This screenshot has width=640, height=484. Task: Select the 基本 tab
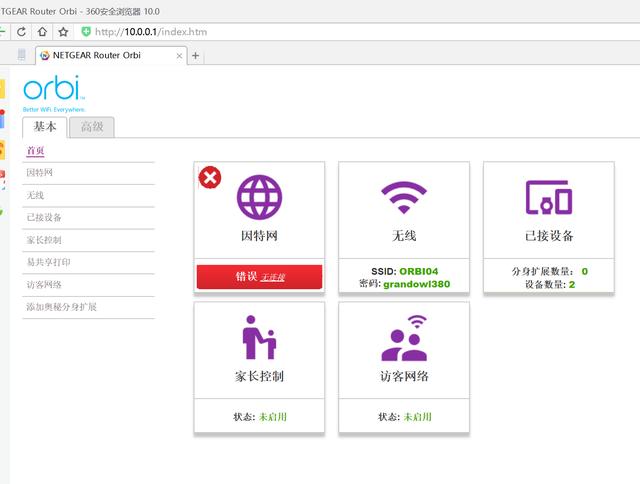pos(45,127)
